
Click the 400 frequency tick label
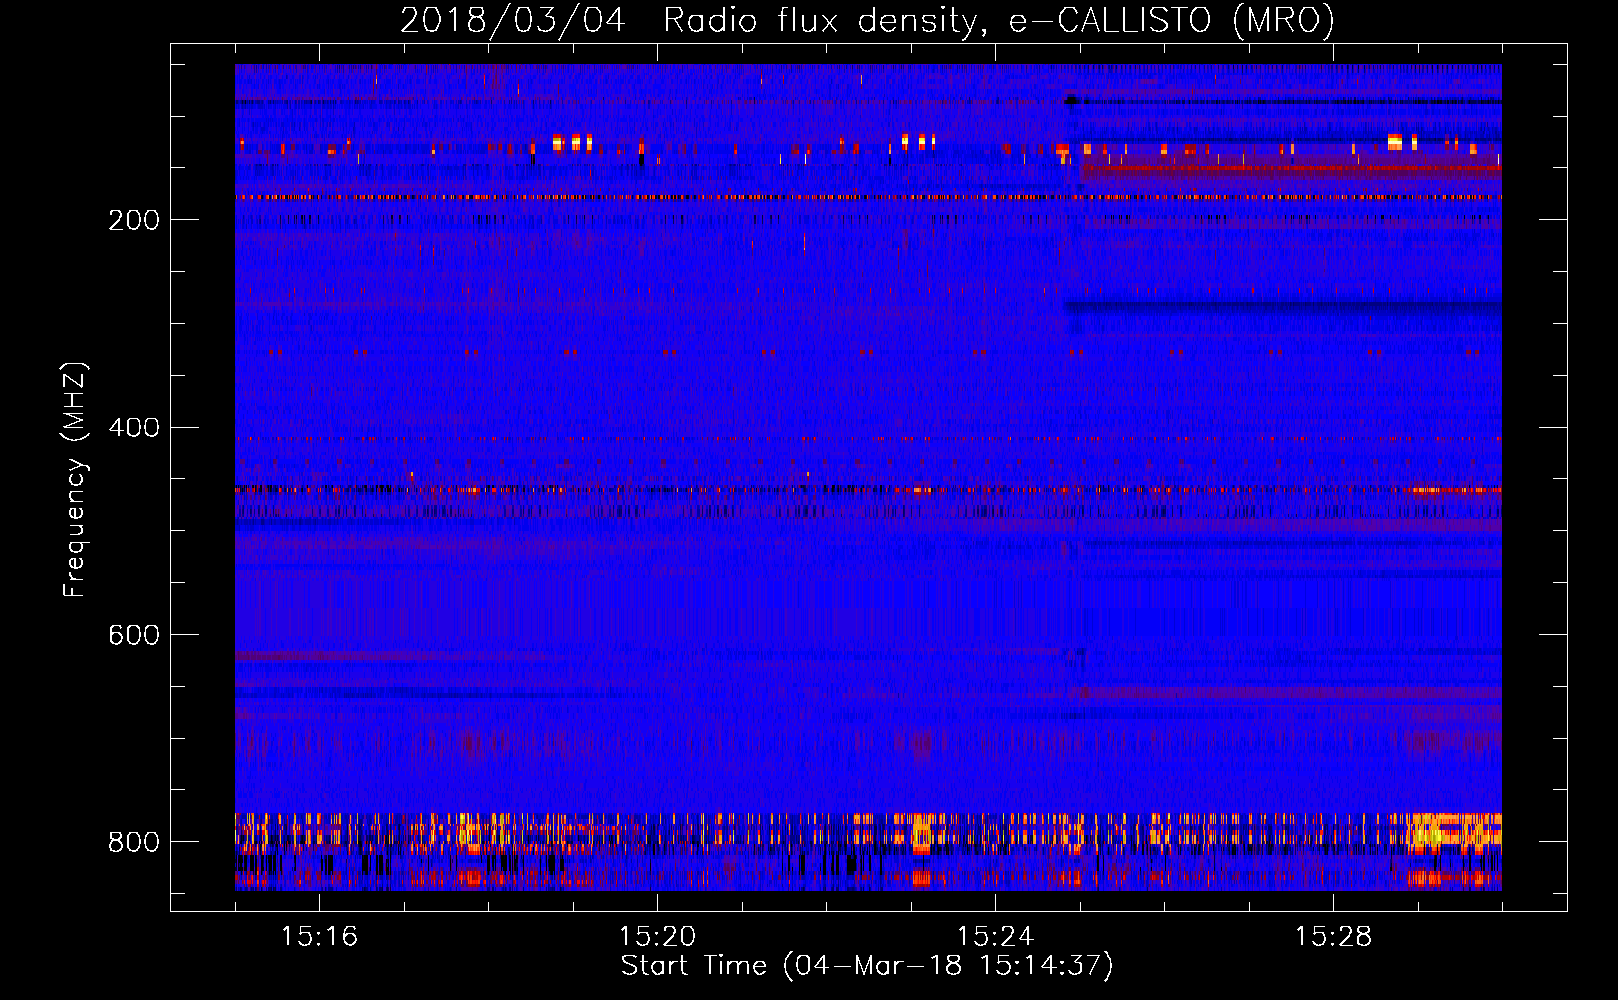(134, 428)
